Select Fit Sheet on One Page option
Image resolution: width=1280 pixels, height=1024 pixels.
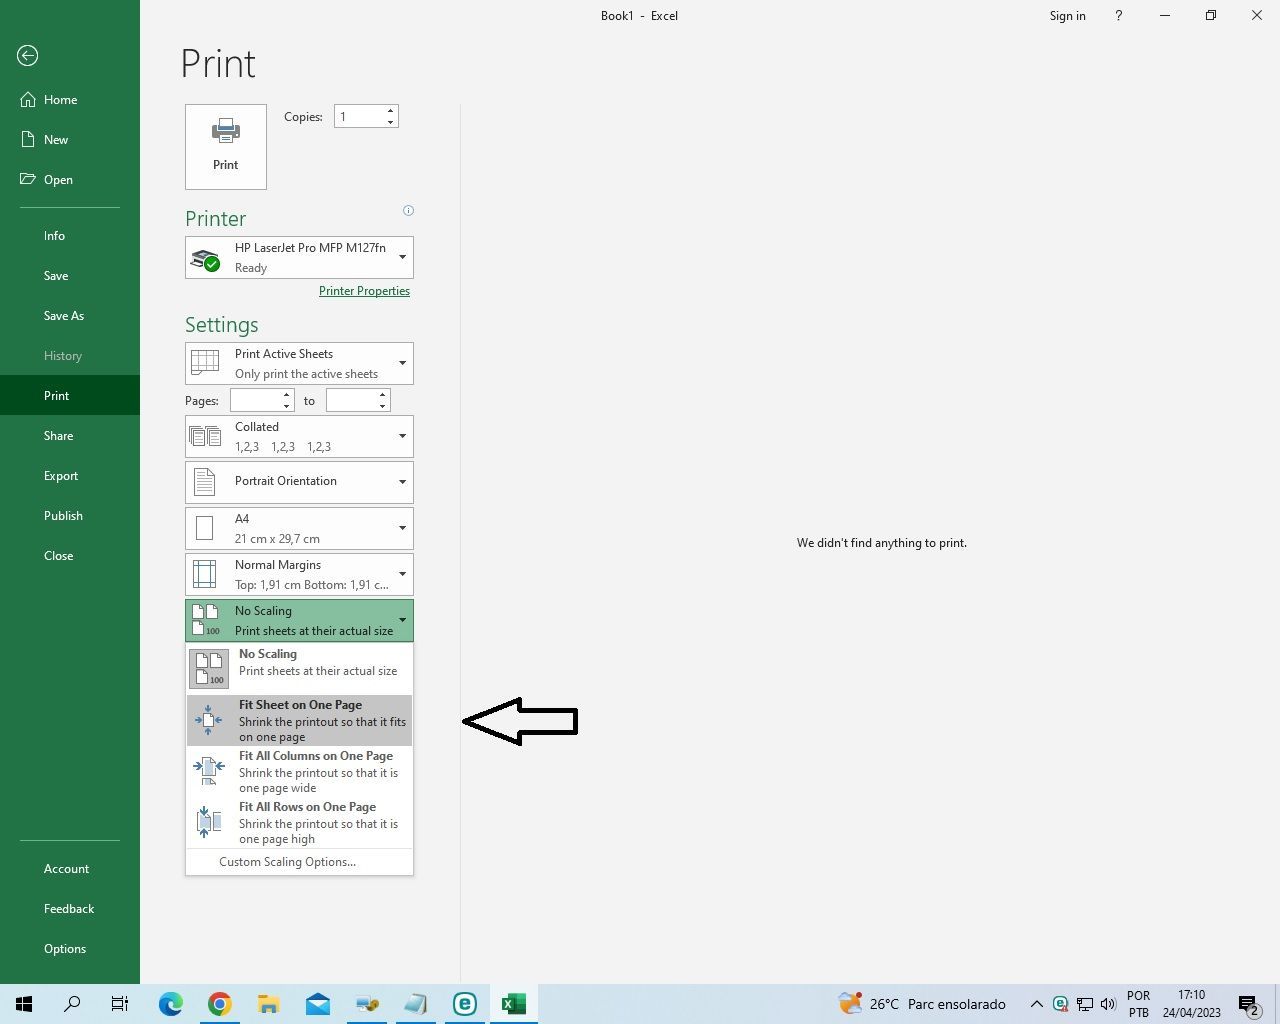click(298, 720)
